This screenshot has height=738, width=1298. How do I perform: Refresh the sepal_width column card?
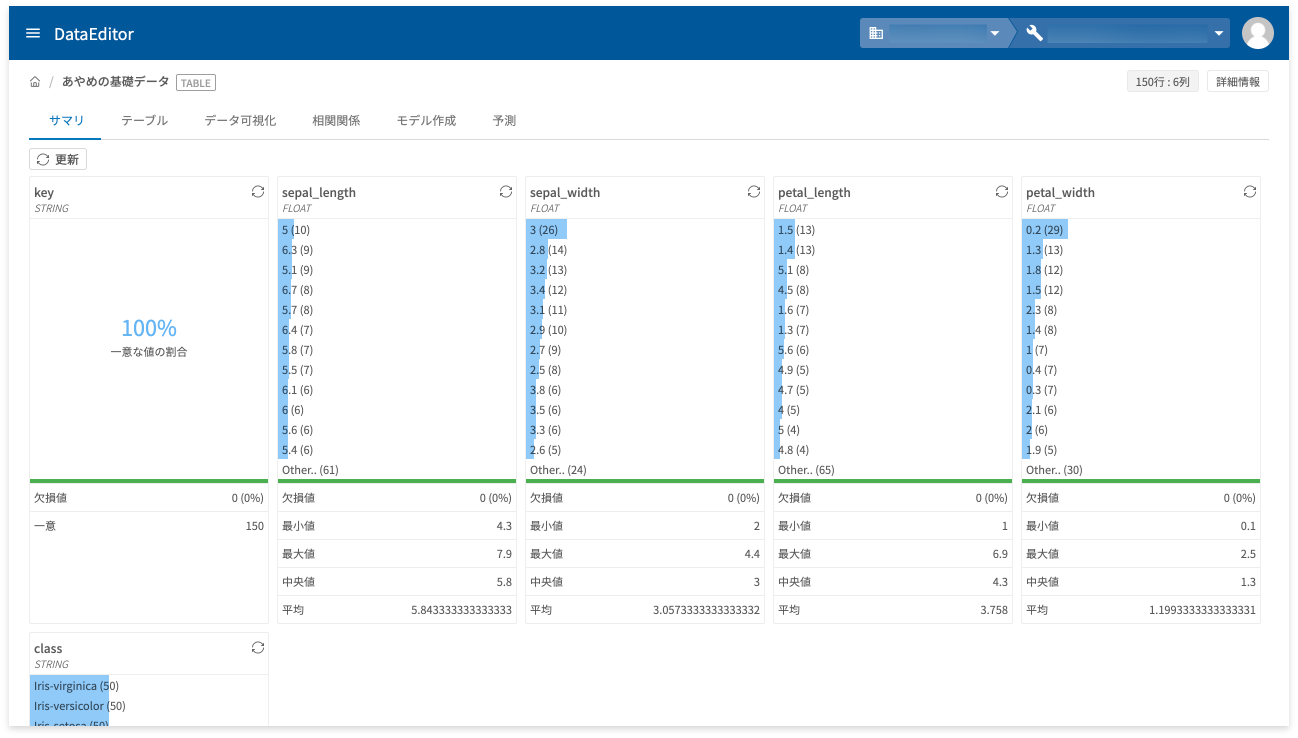coord(754,191)
